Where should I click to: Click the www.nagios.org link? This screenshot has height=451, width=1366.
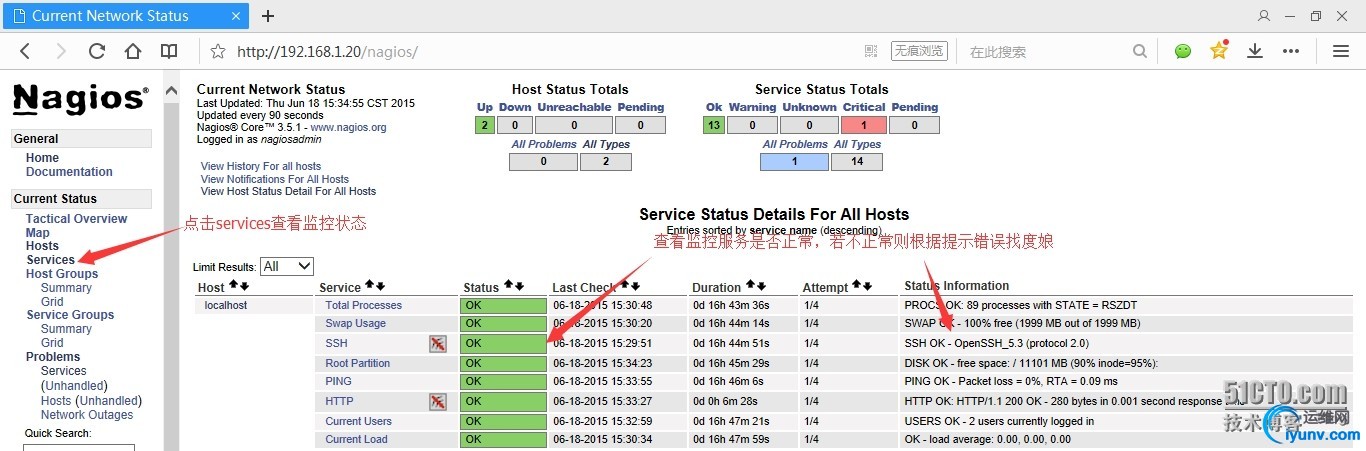[x=348, y=128]
